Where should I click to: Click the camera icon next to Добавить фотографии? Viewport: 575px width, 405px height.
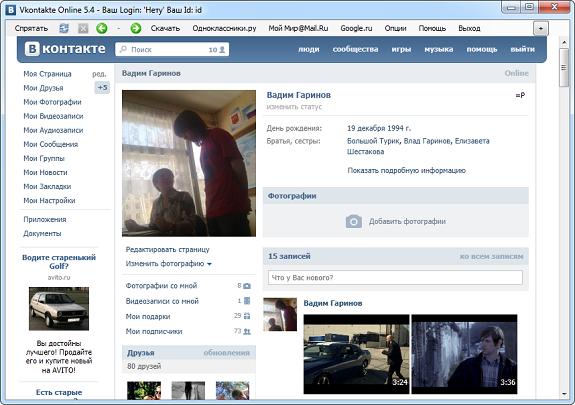point(354,221)
